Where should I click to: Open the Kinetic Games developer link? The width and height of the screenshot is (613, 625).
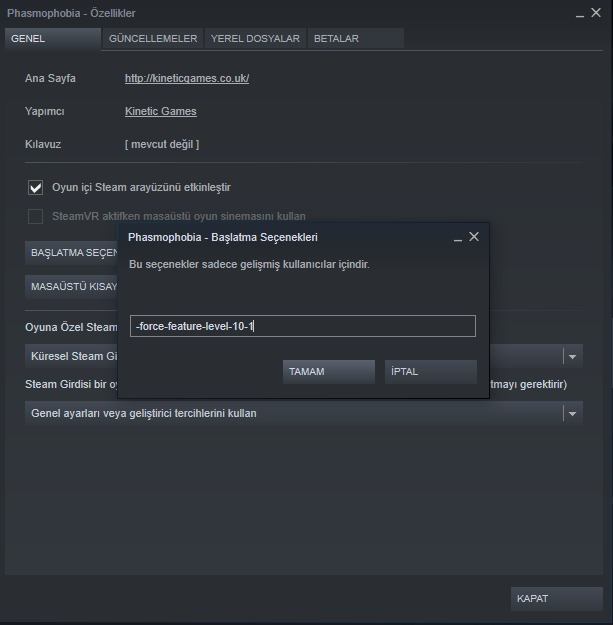pos(161,111)
